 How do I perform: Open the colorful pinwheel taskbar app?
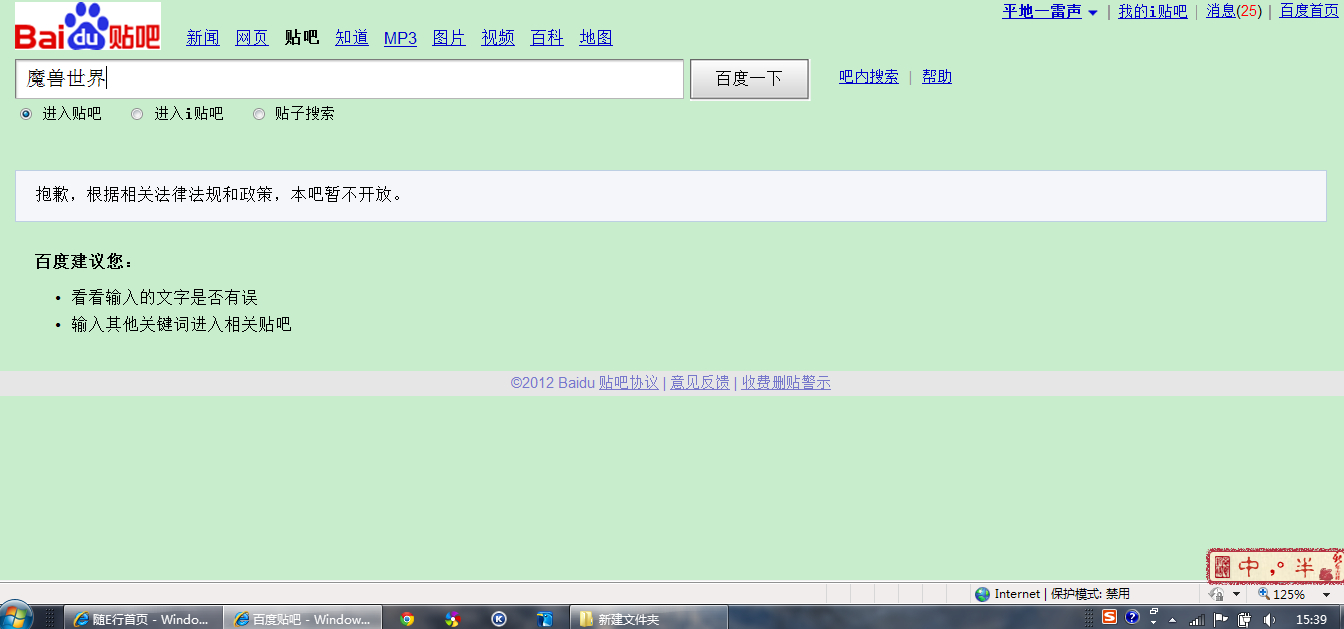[453, 619]
